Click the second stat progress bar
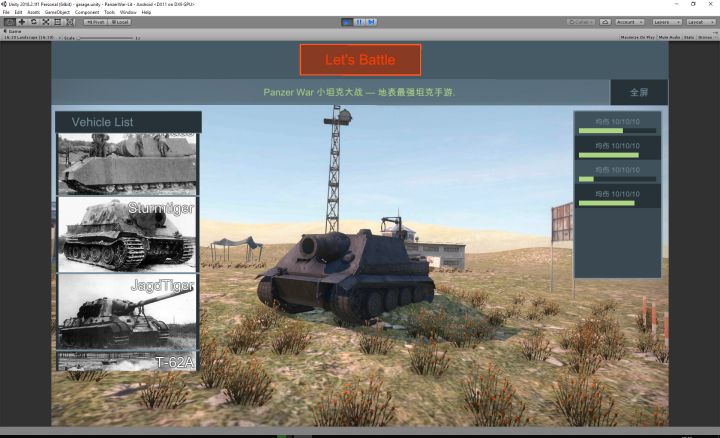 [617, 155]
